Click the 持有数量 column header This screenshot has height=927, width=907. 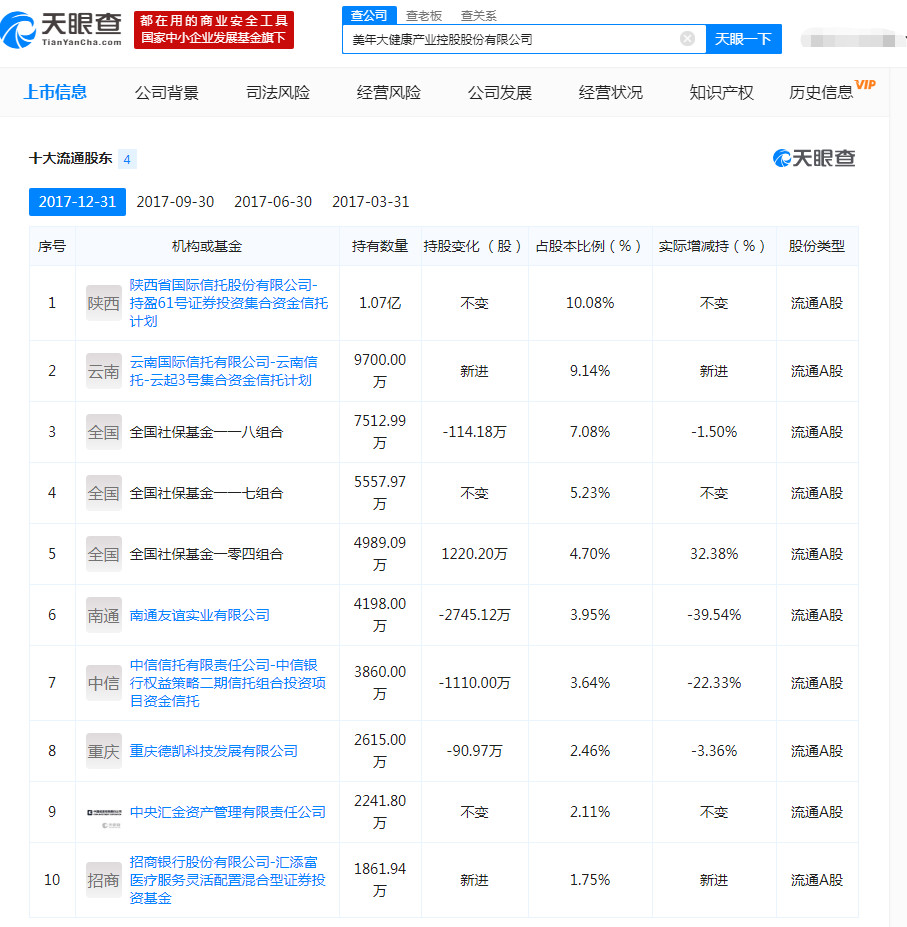pos(380,246)
